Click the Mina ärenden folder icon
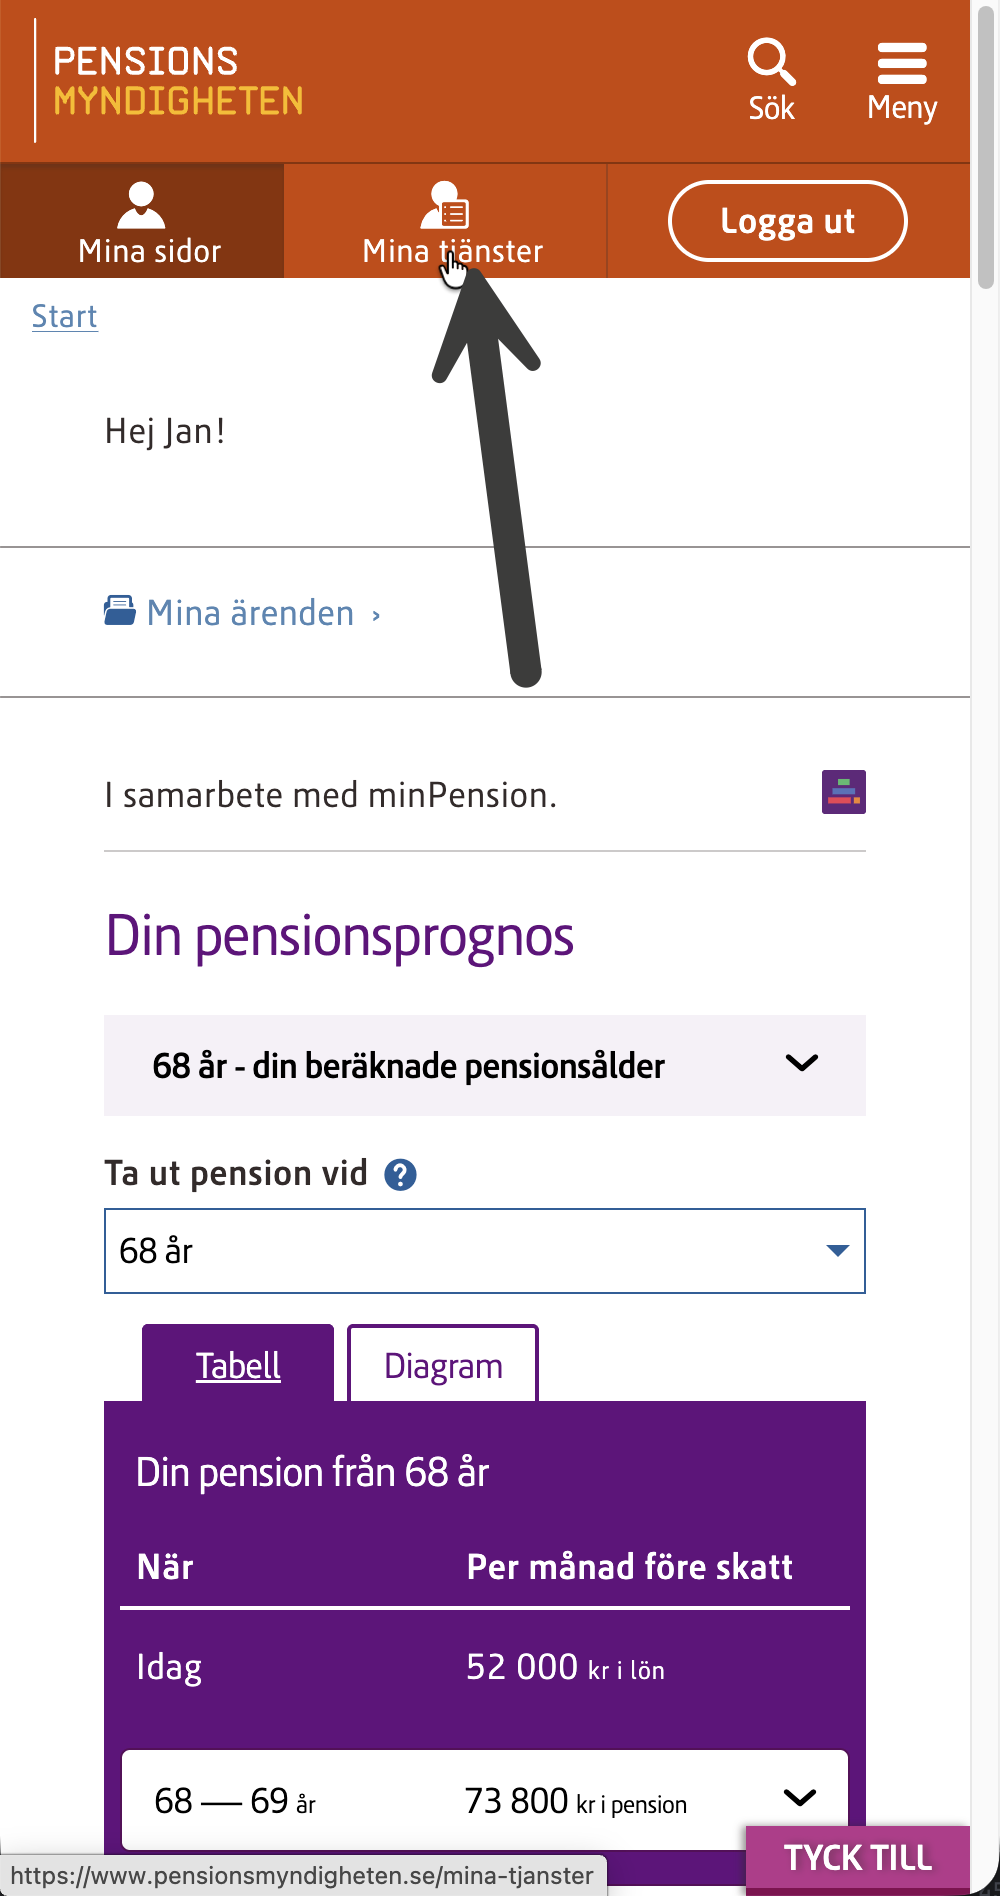The width and height of the screenshot is (1000, 1896). coord(120,611)
